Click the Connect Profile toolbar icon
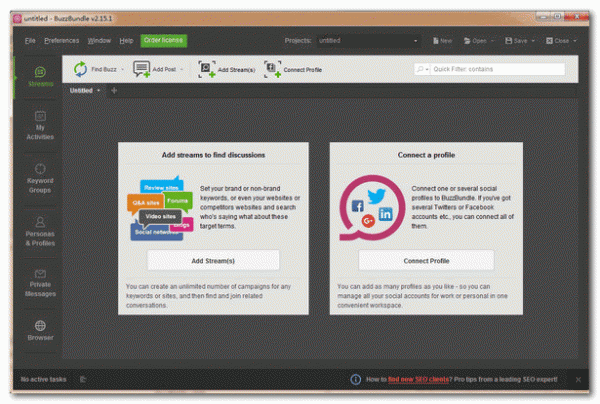Viewport: 600px width, 404px height. coord(272,69)
